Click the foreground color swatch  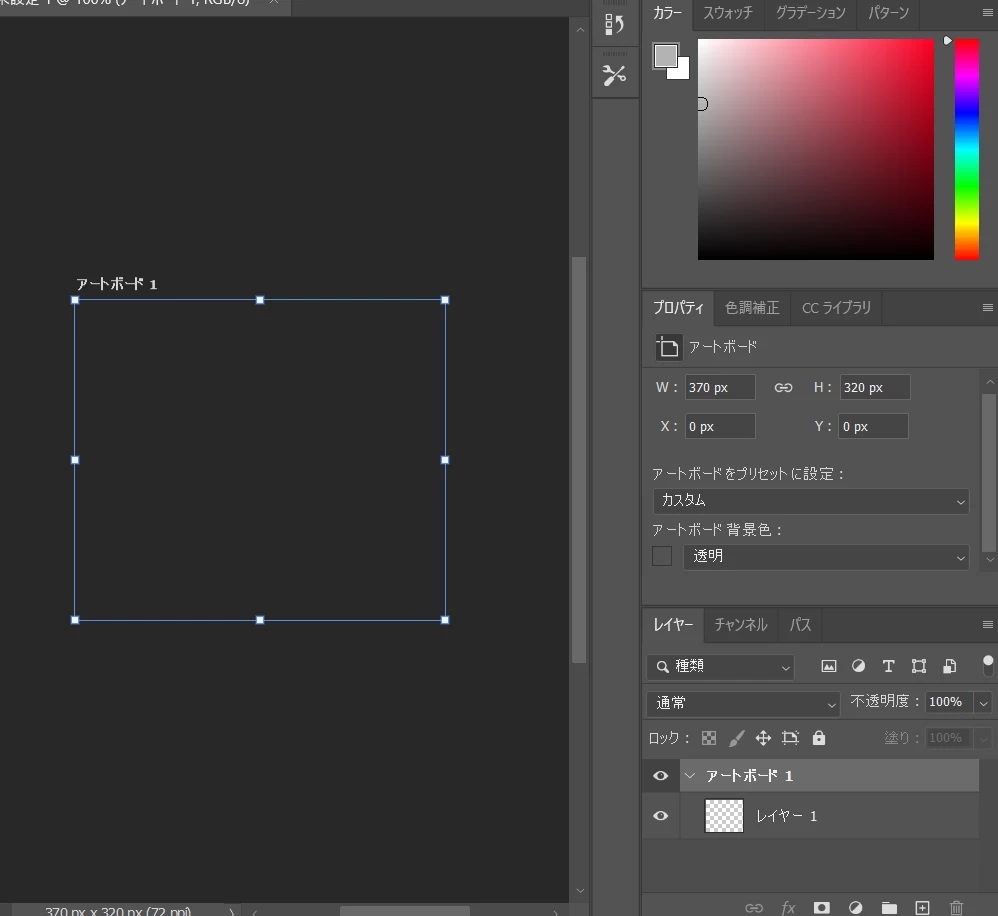(666, 55)
